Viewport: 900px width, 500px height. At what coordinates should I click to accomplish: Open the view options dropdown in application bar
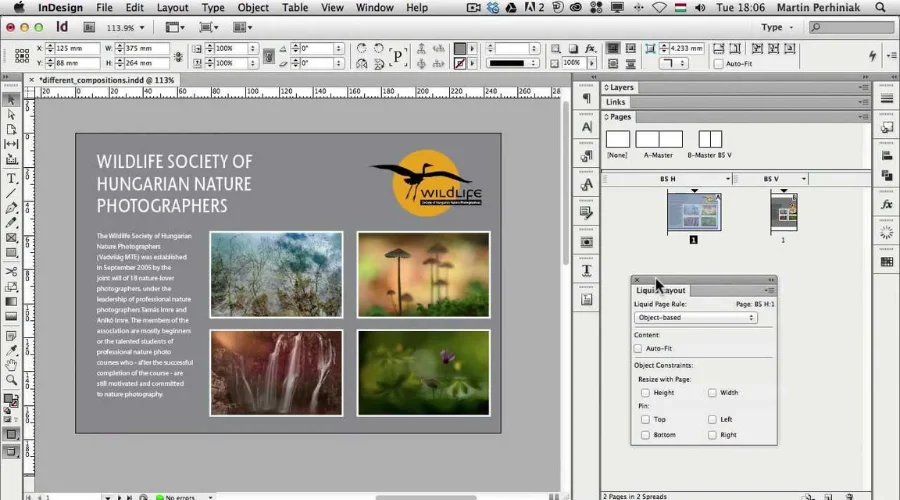tap(175, 28)
